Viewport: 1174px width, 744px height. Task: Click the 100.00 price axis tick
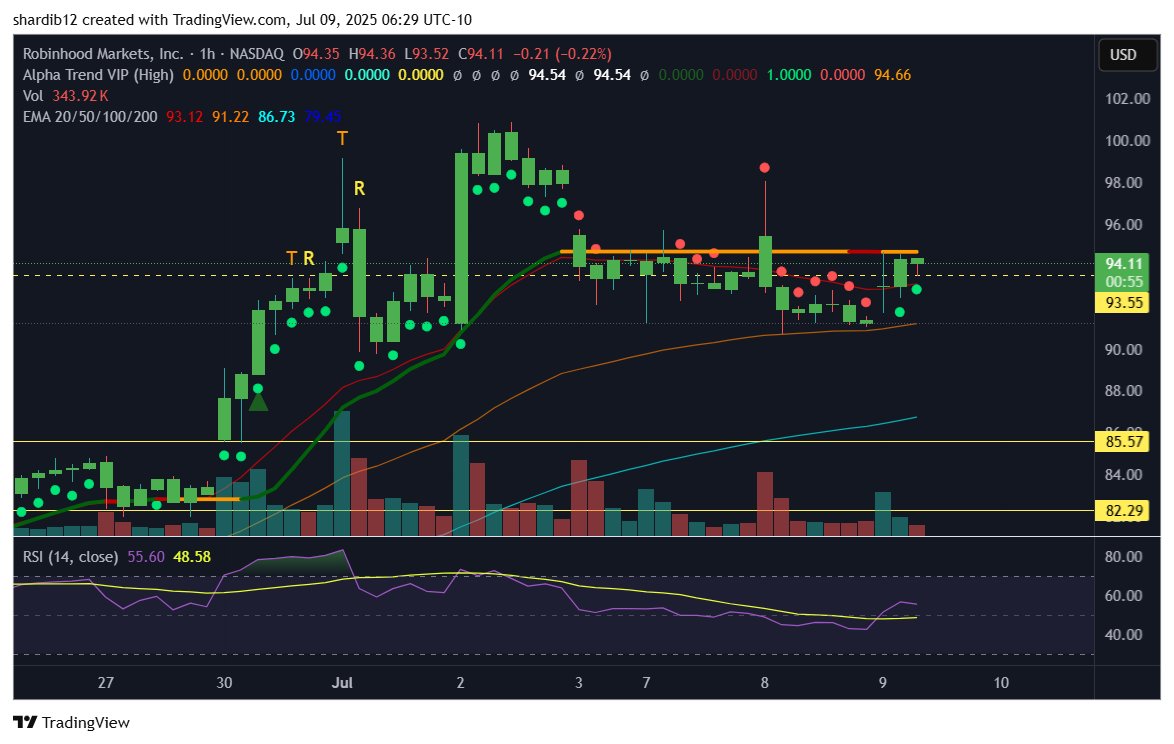click(x=1128, y=141)
